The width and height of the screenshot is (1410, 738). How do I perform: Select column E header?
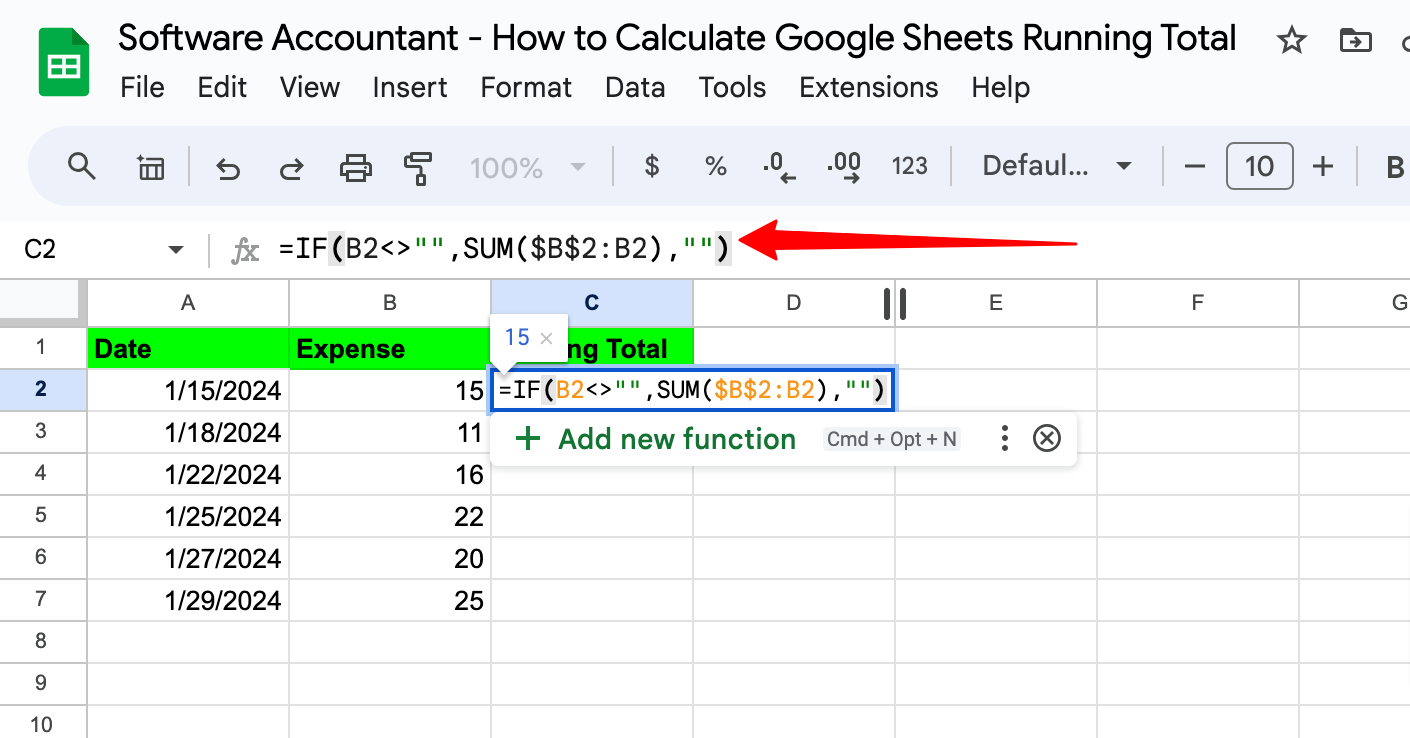[996, 302]
